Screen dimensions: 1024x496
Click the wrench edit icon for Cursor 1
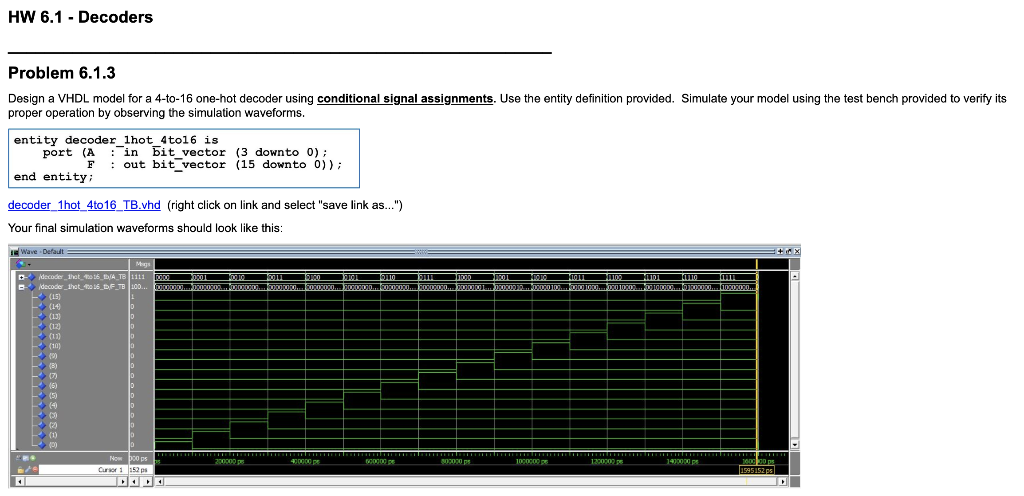tap(28, 470)
